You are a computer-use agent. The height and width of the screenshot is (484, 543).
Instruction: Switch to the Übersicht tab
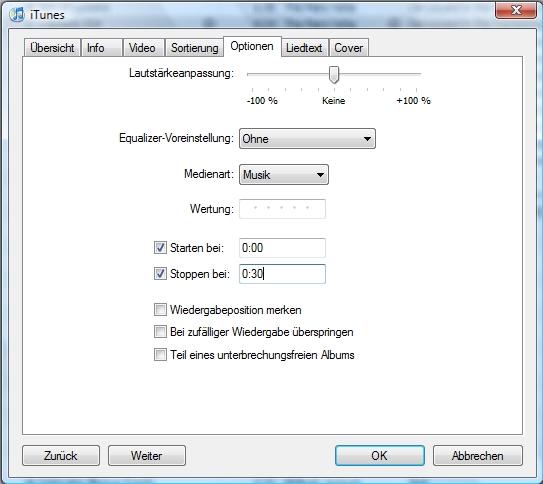(x=52, y=48)
